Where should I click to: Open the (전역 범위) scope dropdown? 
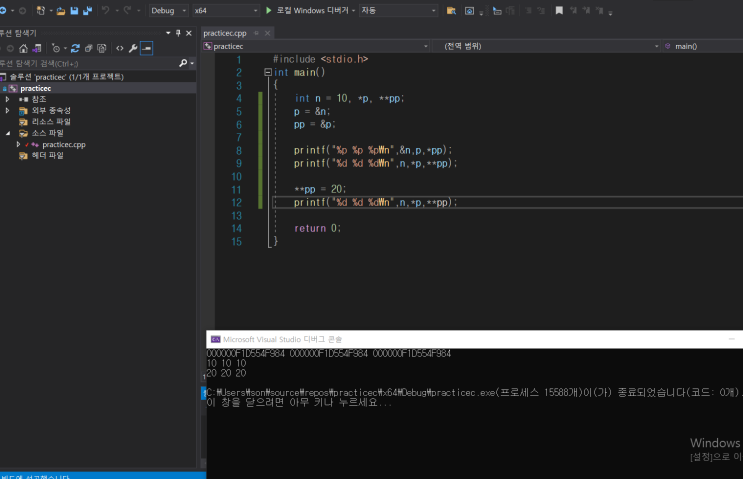click(547, 46)
